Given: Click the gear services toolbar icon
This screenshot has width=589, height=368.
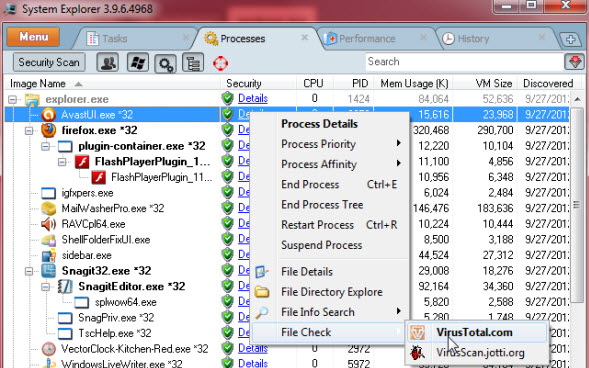Looking at the screenshot, I should 165,63.
